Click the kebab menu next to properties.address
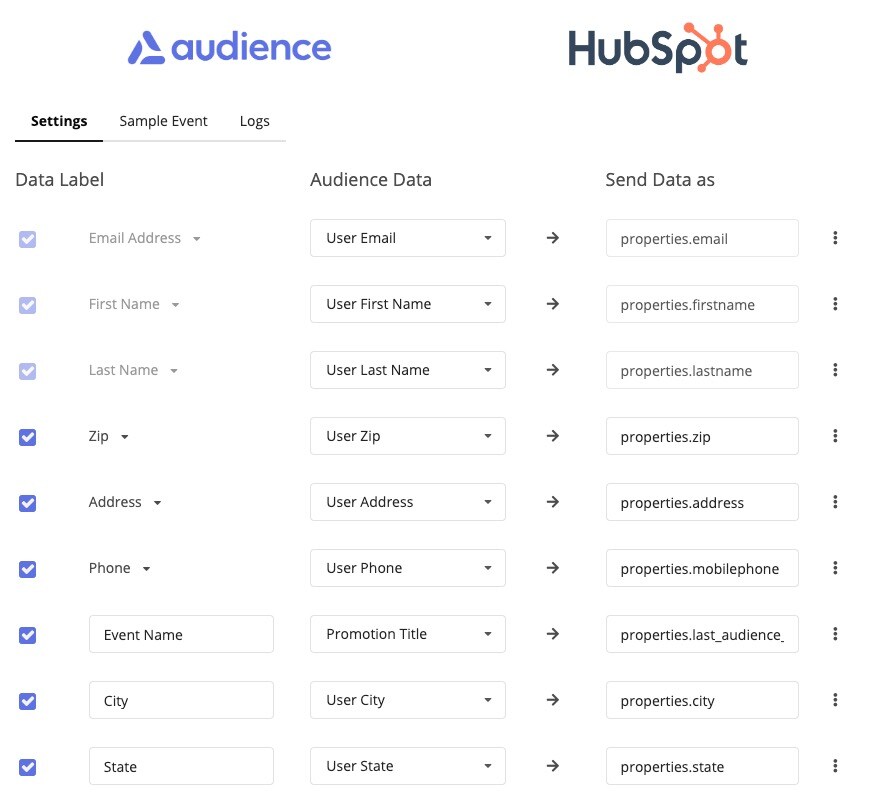 pyautogui.click(x=835, y=502)
